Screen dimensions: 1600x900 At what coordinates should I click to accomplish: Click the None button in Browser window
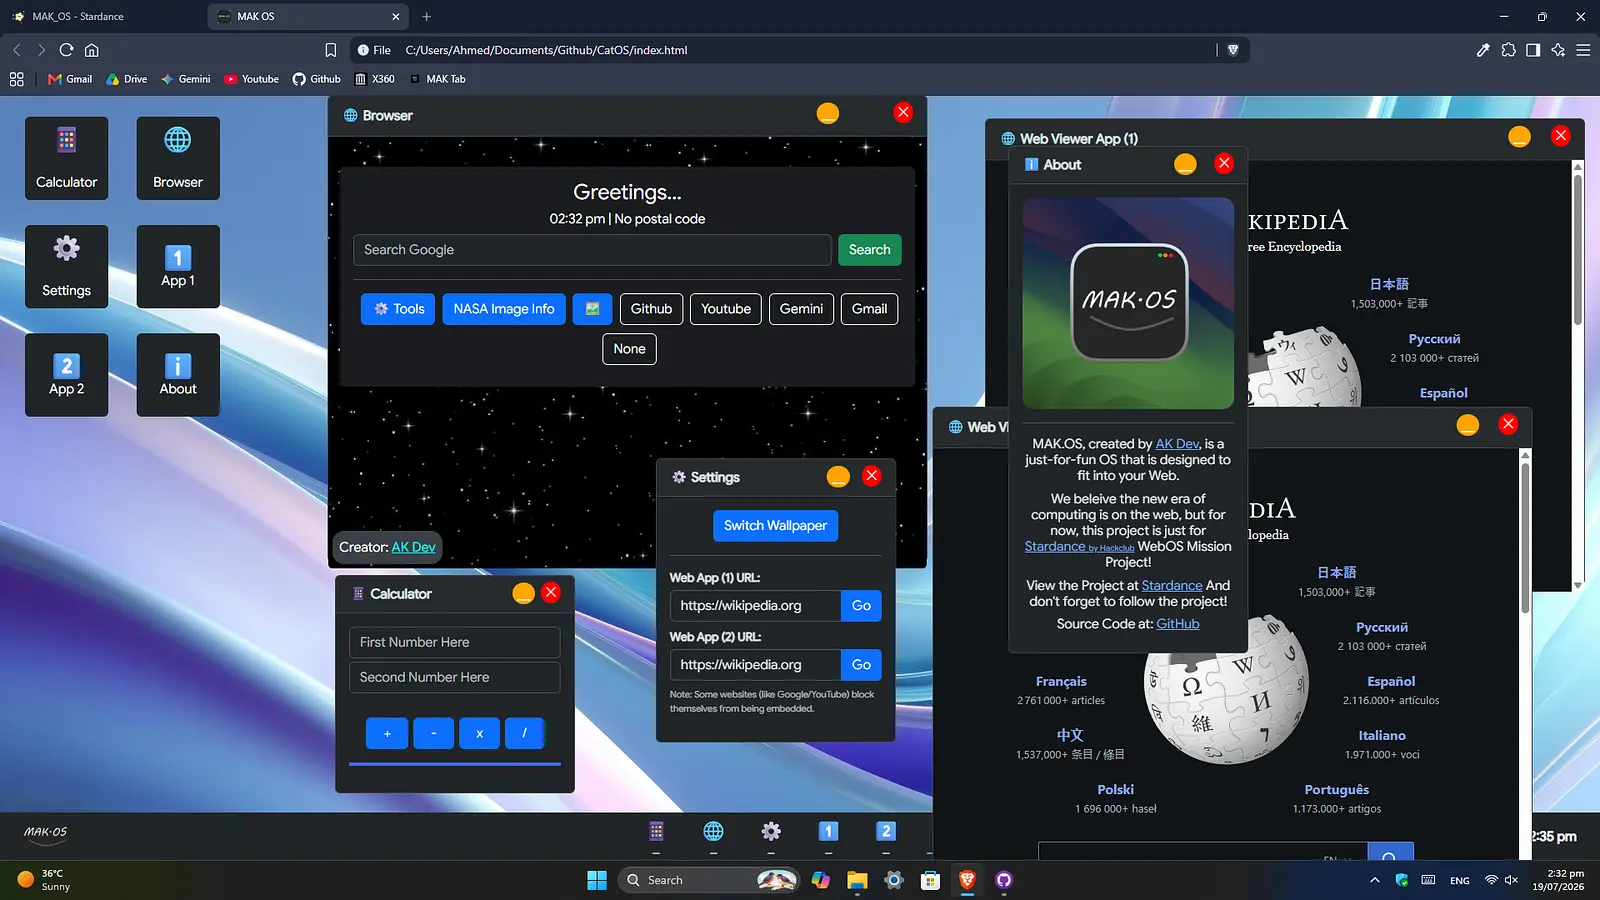(x=629, y=349)
